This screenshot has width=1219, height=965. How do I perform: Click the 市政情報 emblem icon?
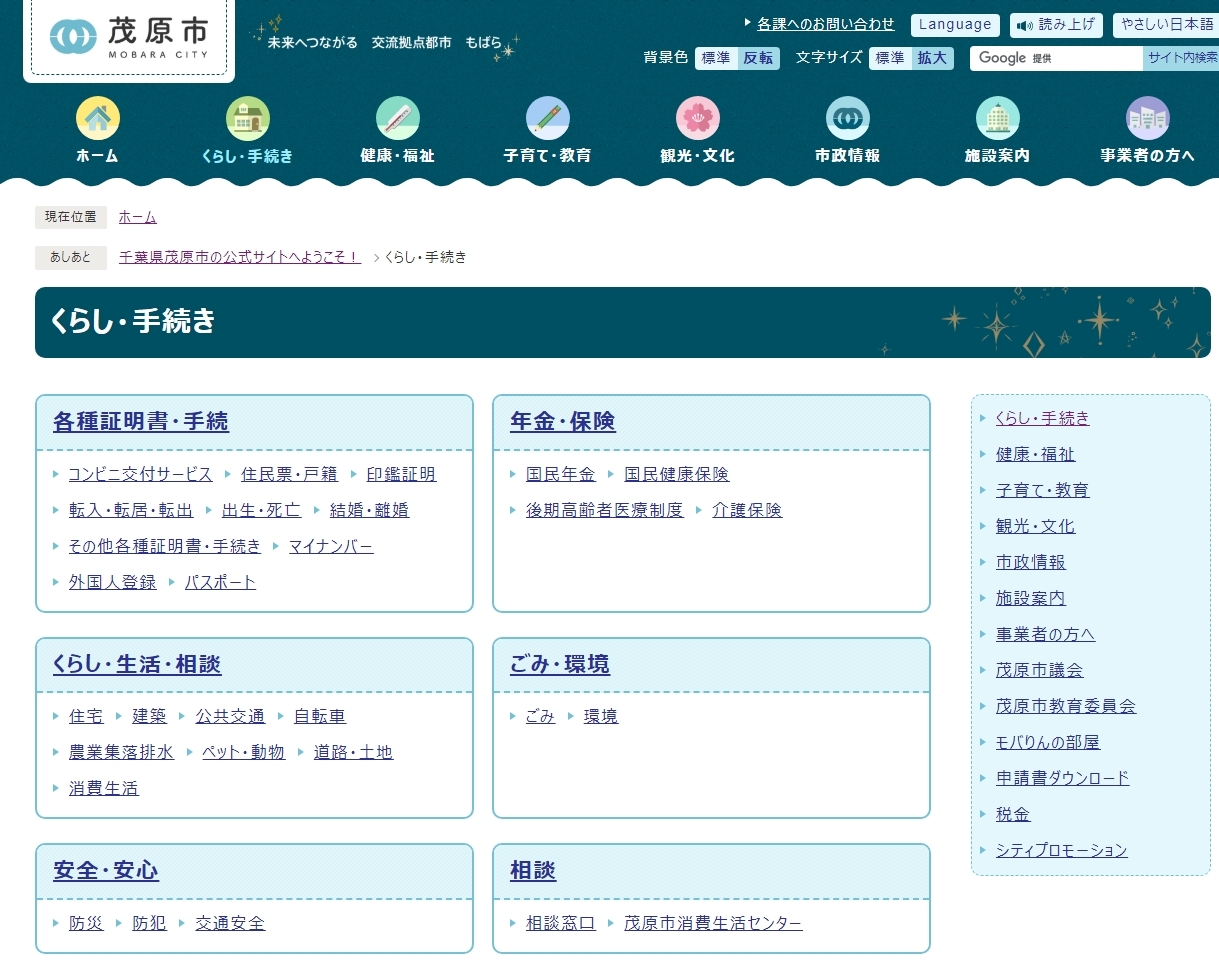click(847, 118)
